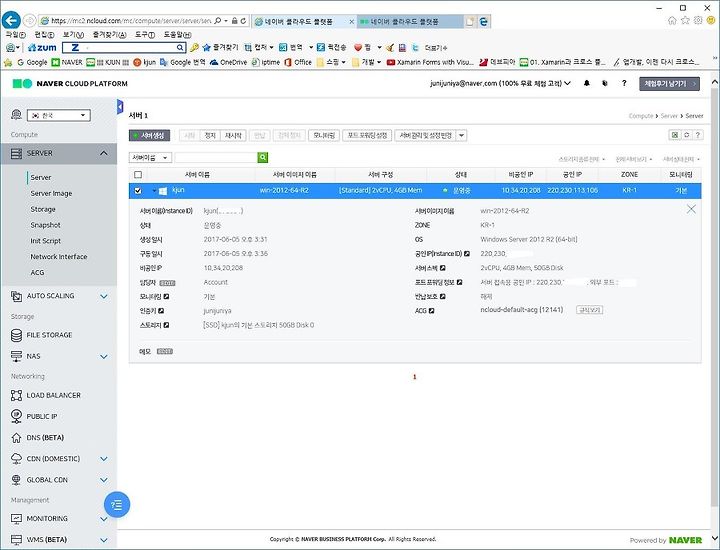Open Network Interface in sidebar
This screenshot has height=550, width=720.
pos(59,257)
